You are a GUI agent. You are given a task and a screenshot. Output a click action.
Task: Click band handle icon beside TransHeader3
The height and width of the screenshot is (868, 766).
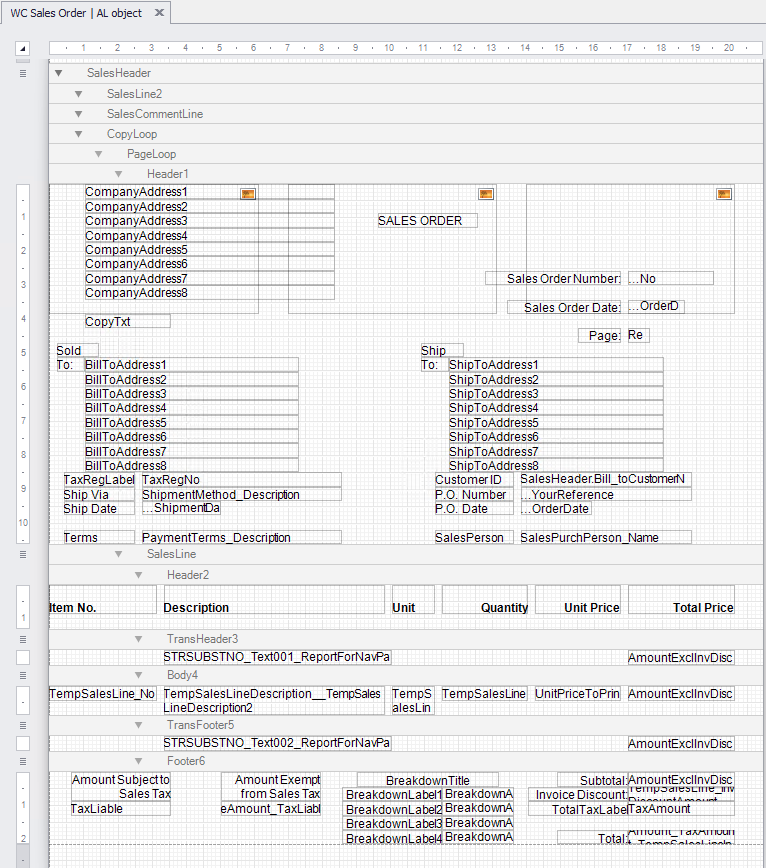click(23, 639)
